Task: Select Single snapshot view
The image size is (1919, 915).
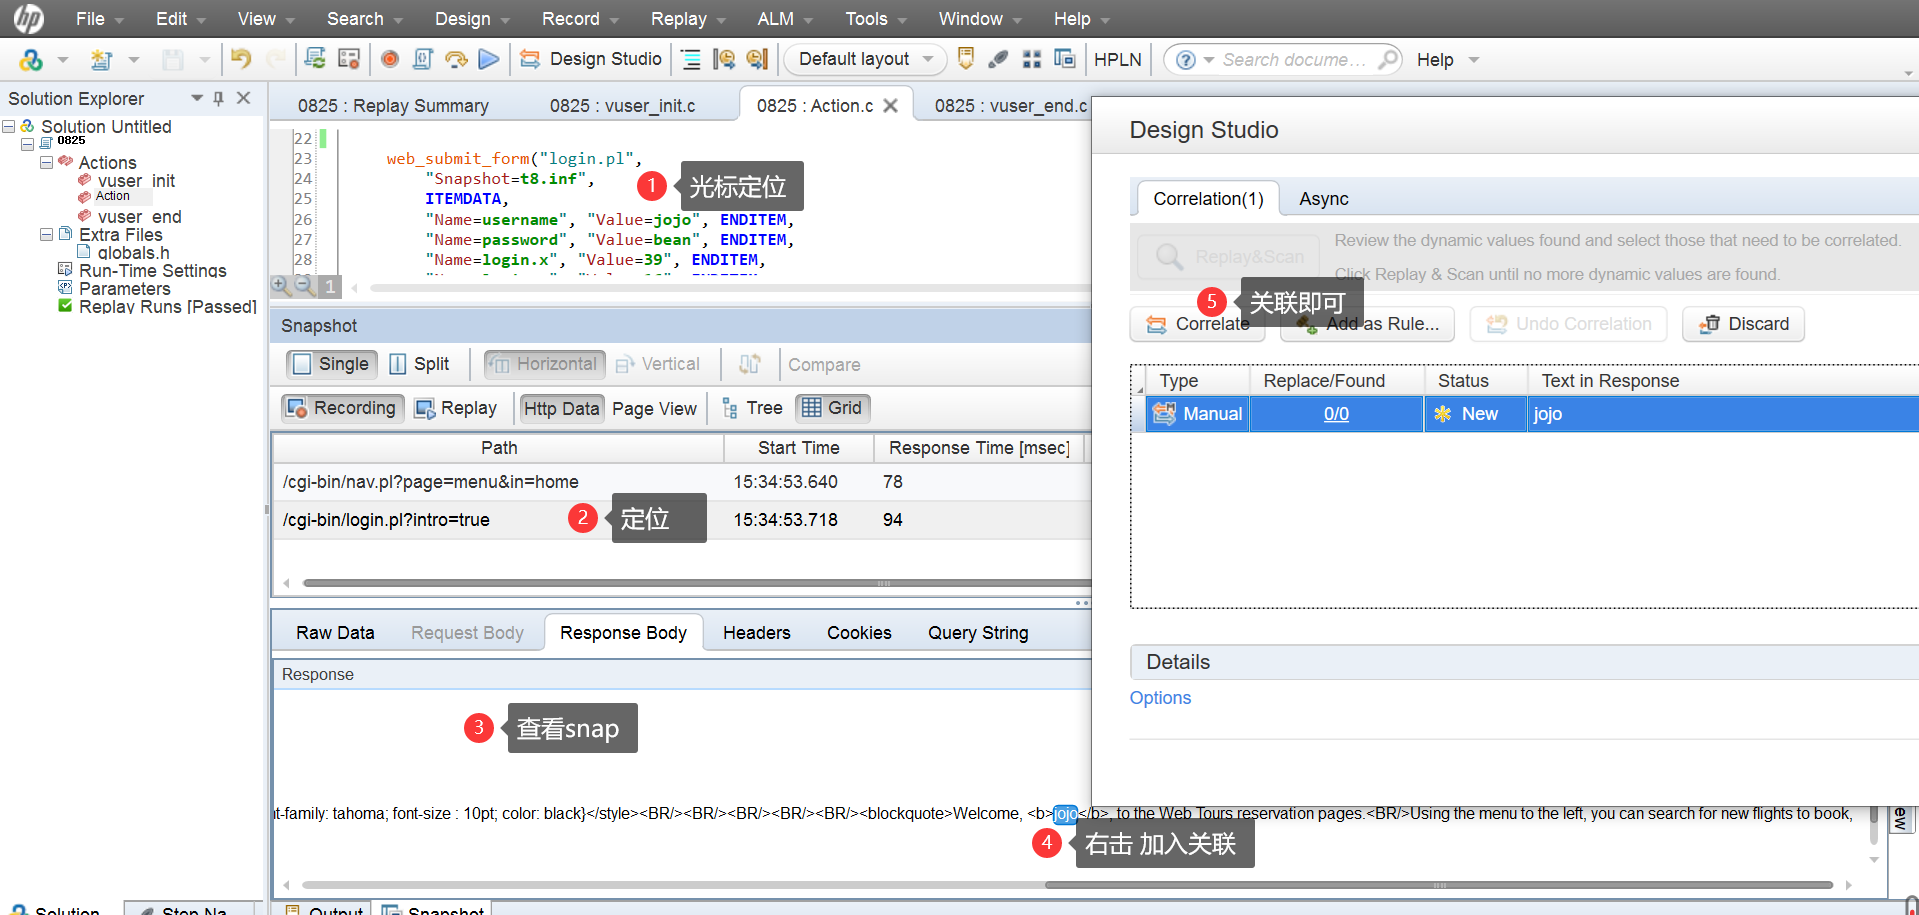Action: (332, 364)
